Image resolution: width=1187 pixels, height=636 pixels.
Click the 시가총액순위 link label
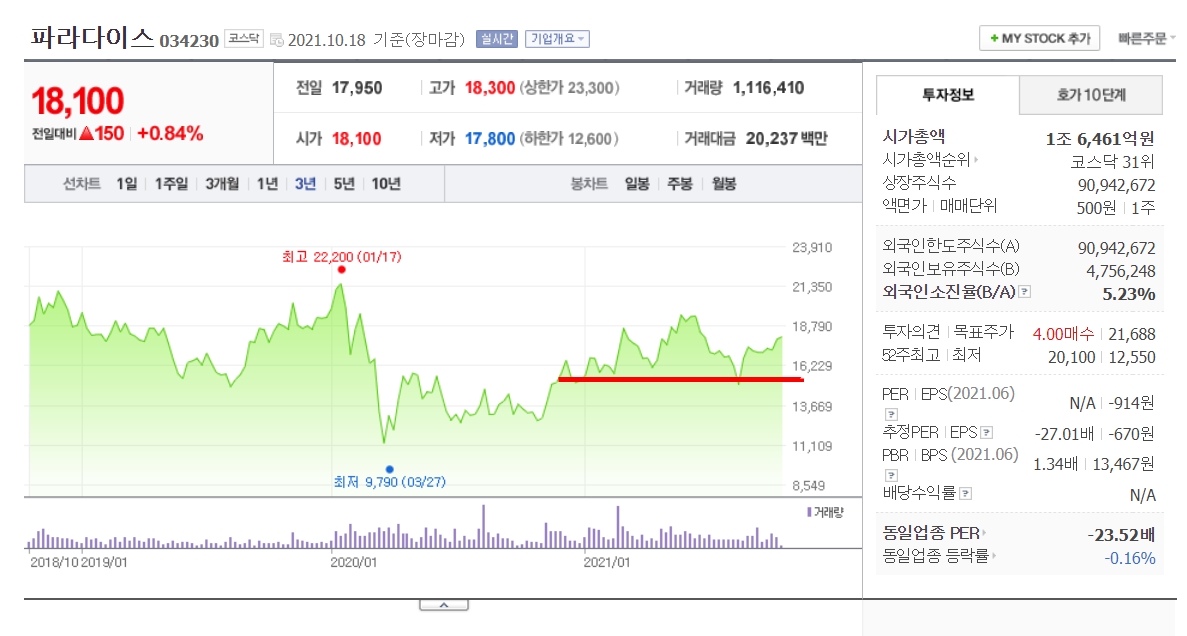coord(927,160)
